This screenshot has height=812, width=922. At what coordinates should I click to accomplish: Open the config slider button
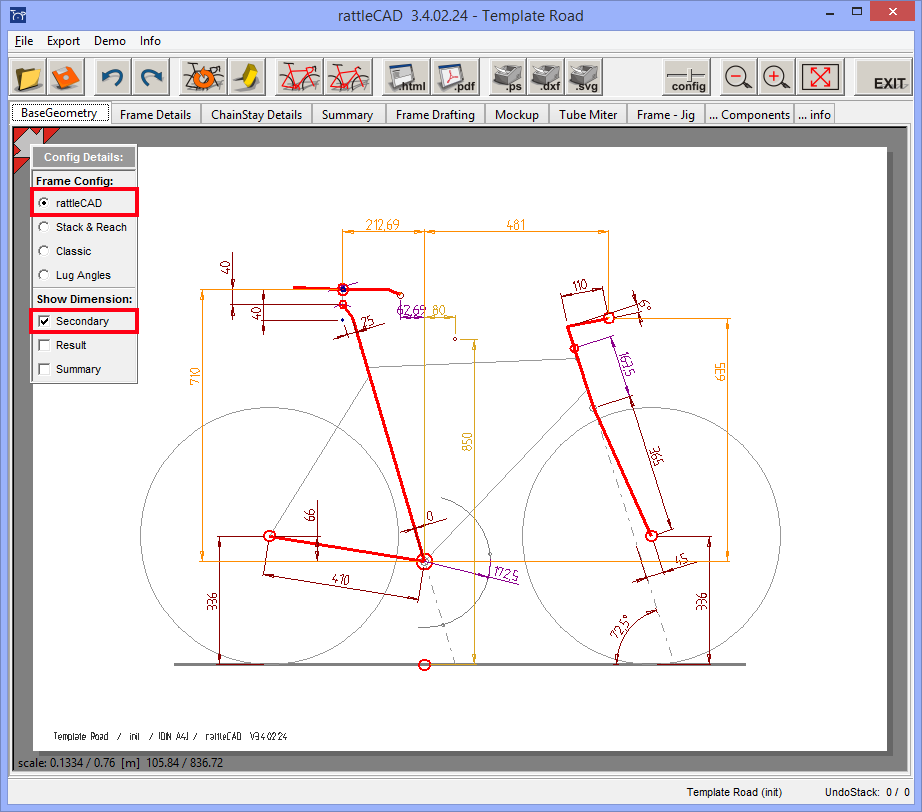688,78
